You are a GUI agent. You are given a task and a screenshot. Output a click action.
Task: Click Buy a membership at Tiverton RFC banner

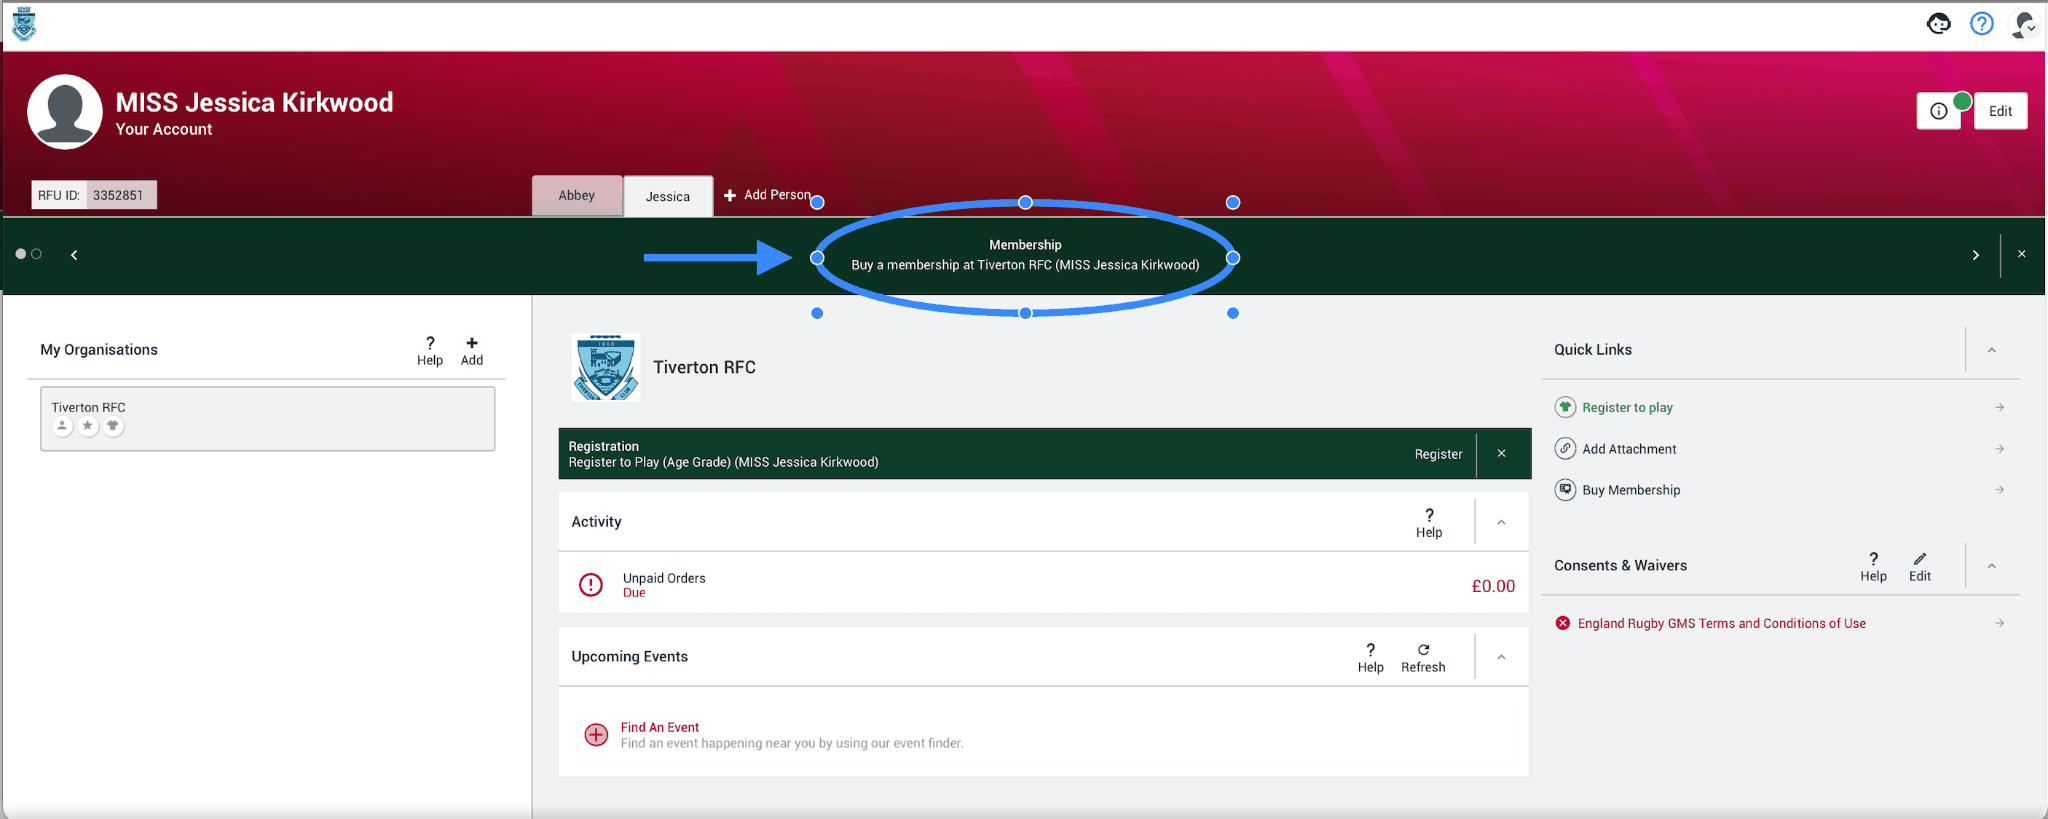1025,265
